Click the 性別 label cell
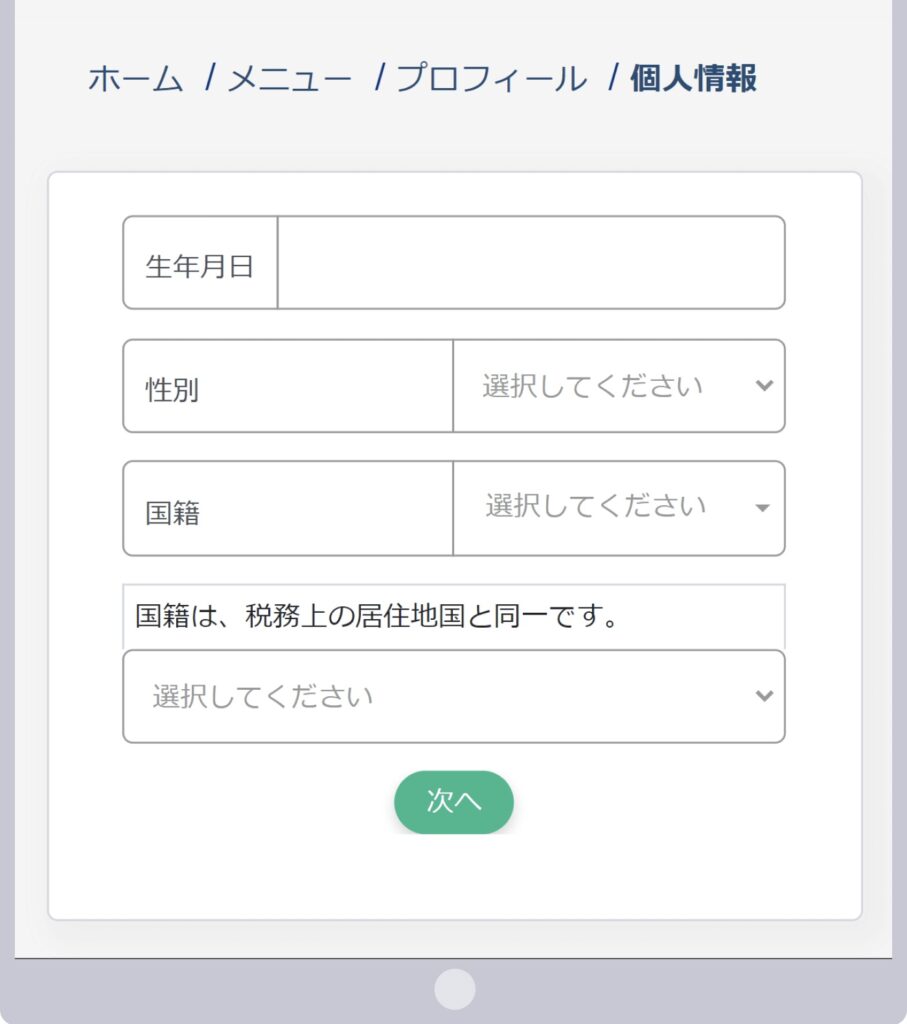 tap(288, 385)
